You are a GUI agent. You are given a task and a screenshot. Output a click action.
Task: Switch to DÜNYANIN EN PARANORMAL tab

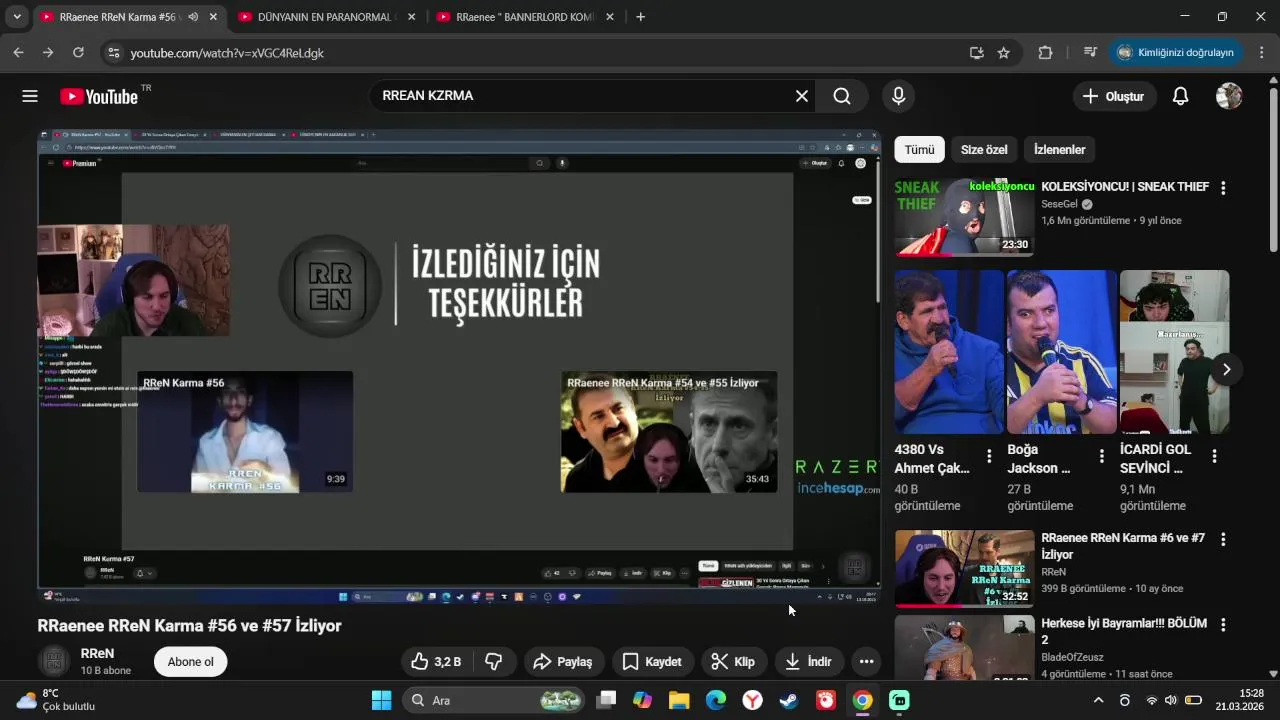click(x=326, y=17)
